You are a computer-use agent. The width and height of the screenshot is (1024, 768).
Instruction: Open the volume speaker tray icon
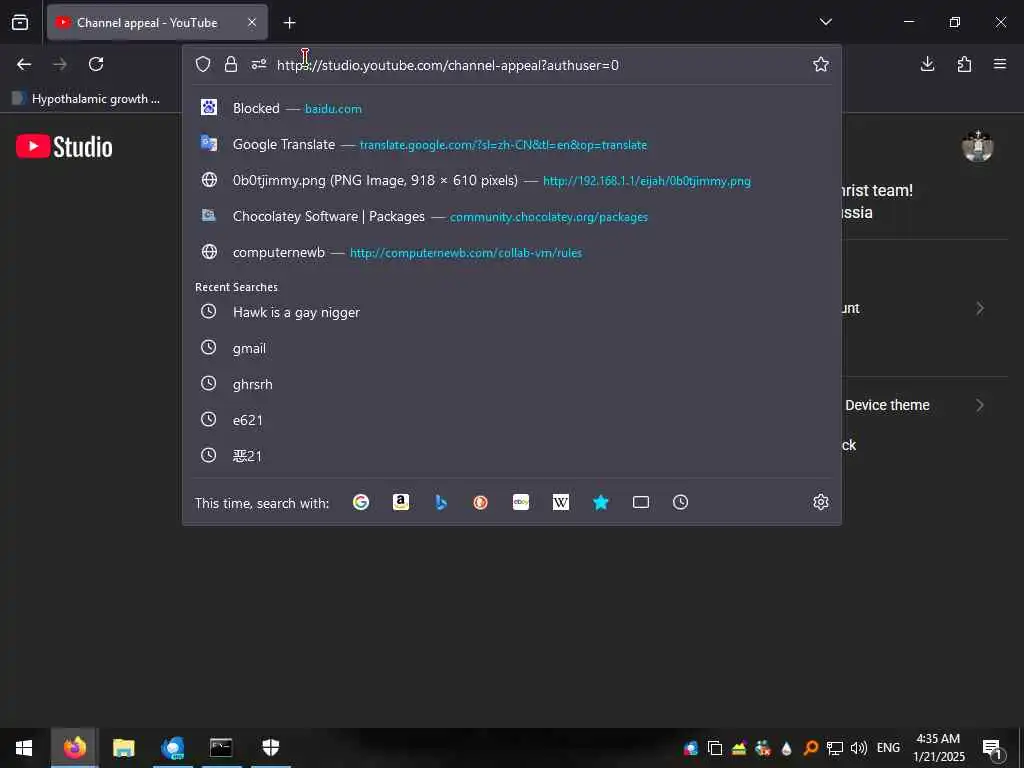(859, 748)
